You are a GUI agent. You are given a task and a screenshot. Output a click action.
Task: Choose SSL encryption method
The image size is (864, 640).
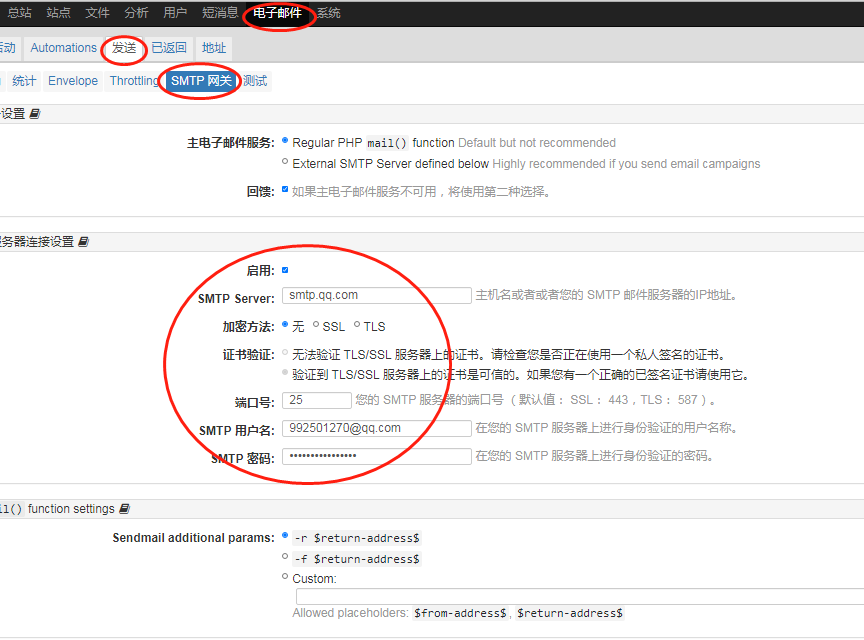(316, 325)
